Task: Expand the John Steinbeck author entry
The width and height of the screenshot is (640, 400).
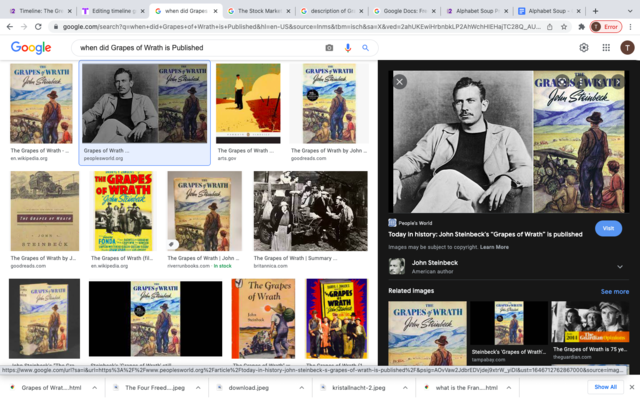Action: coord(620,267)
